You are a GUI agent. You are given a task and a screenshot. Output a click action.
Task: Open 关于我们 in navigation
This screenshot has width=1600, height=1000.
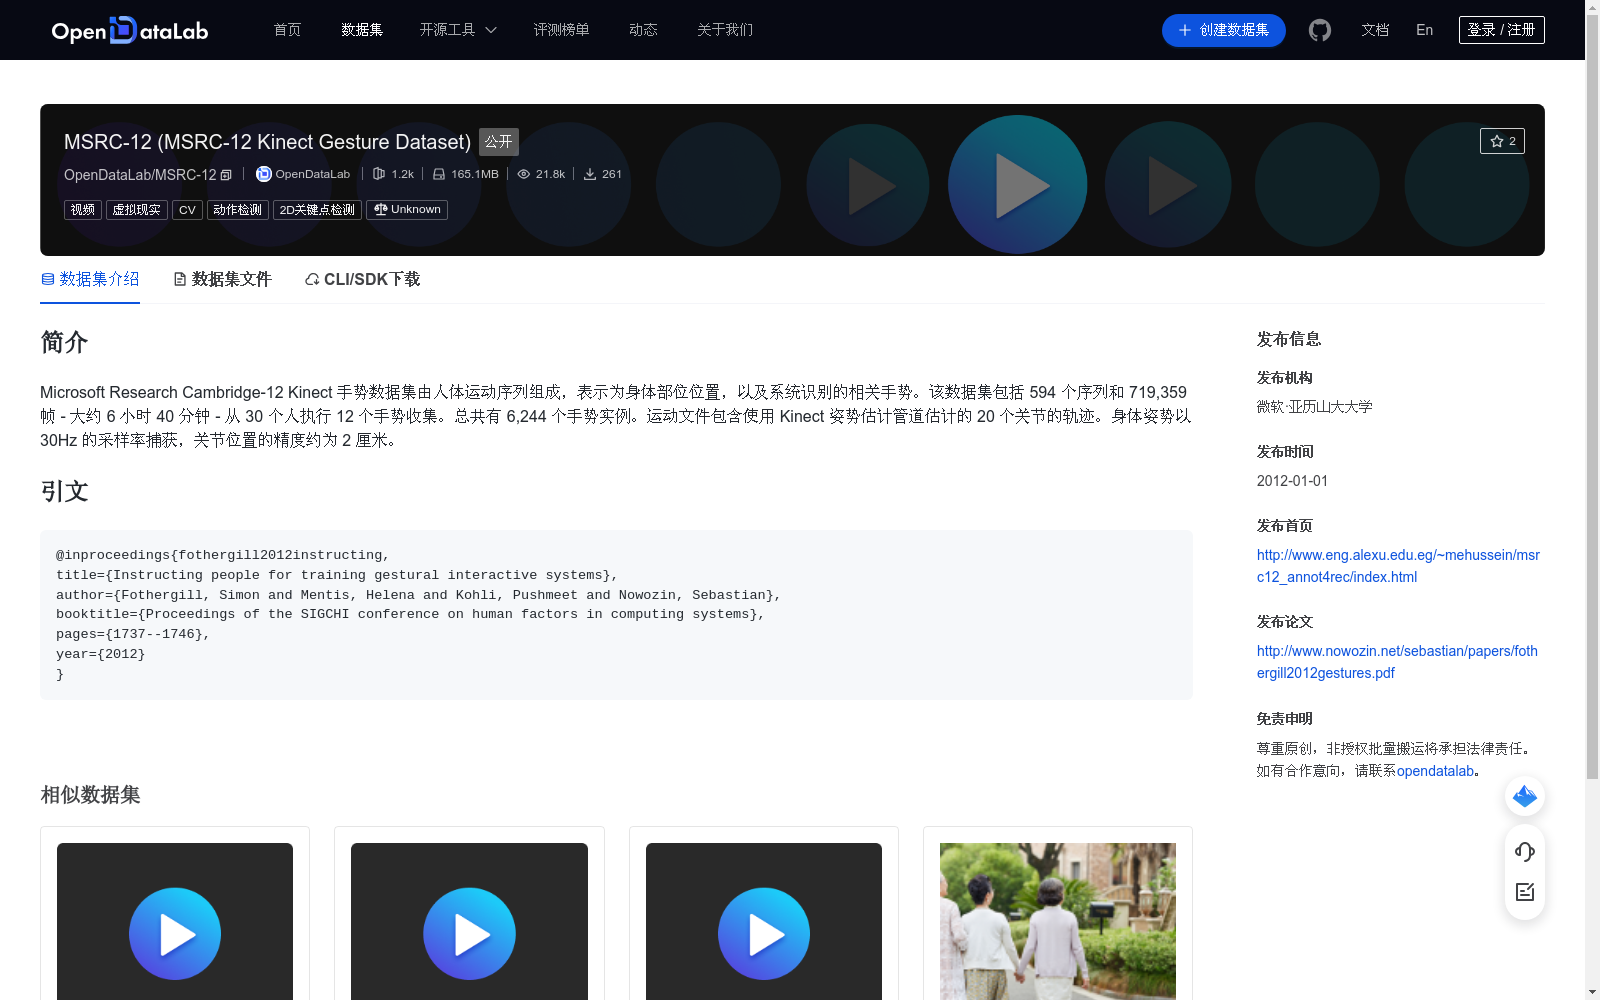[725, 30]
